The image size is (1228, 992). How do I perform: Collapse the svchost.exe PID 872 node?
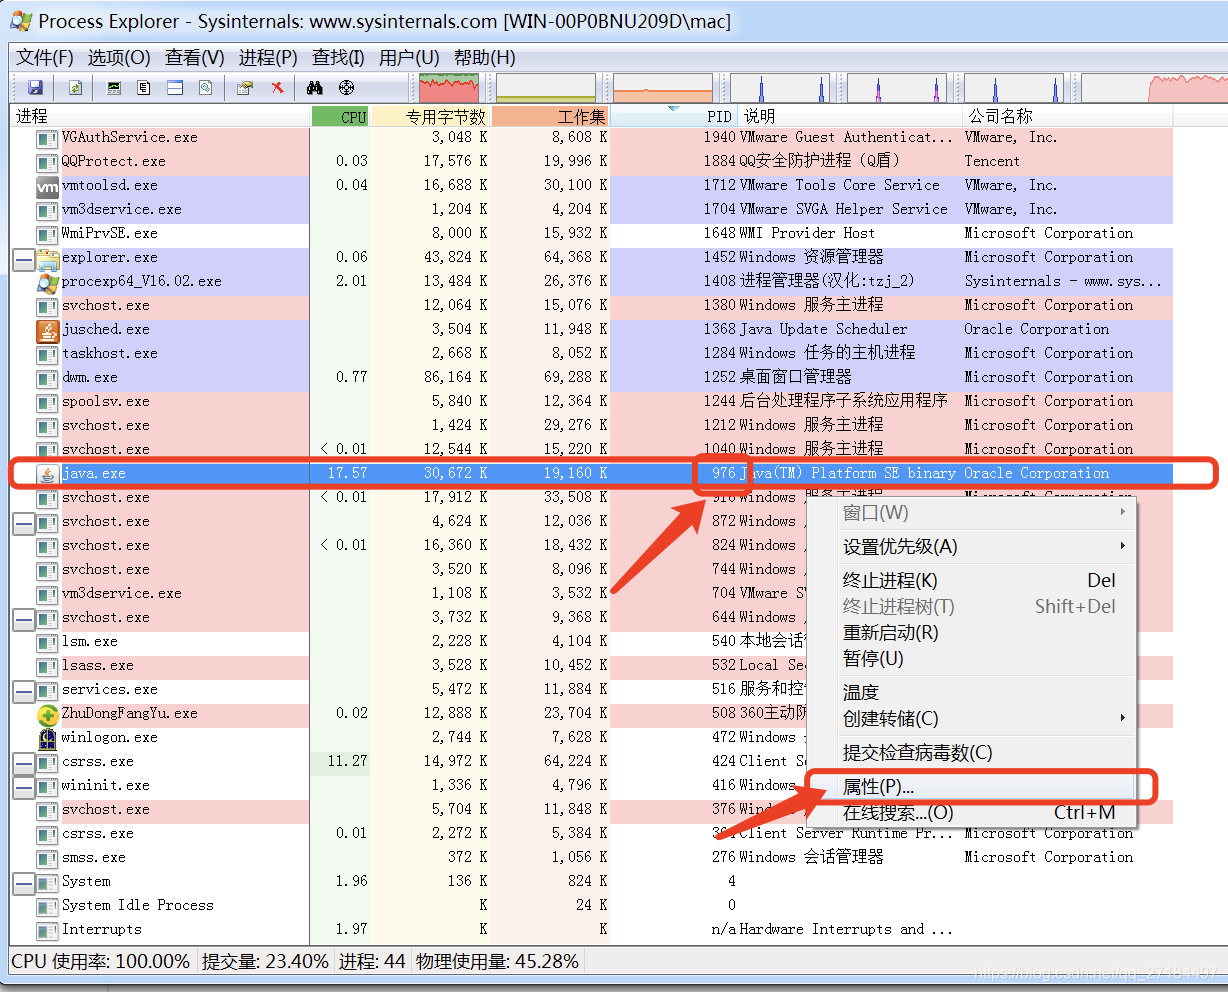(23, 523)
